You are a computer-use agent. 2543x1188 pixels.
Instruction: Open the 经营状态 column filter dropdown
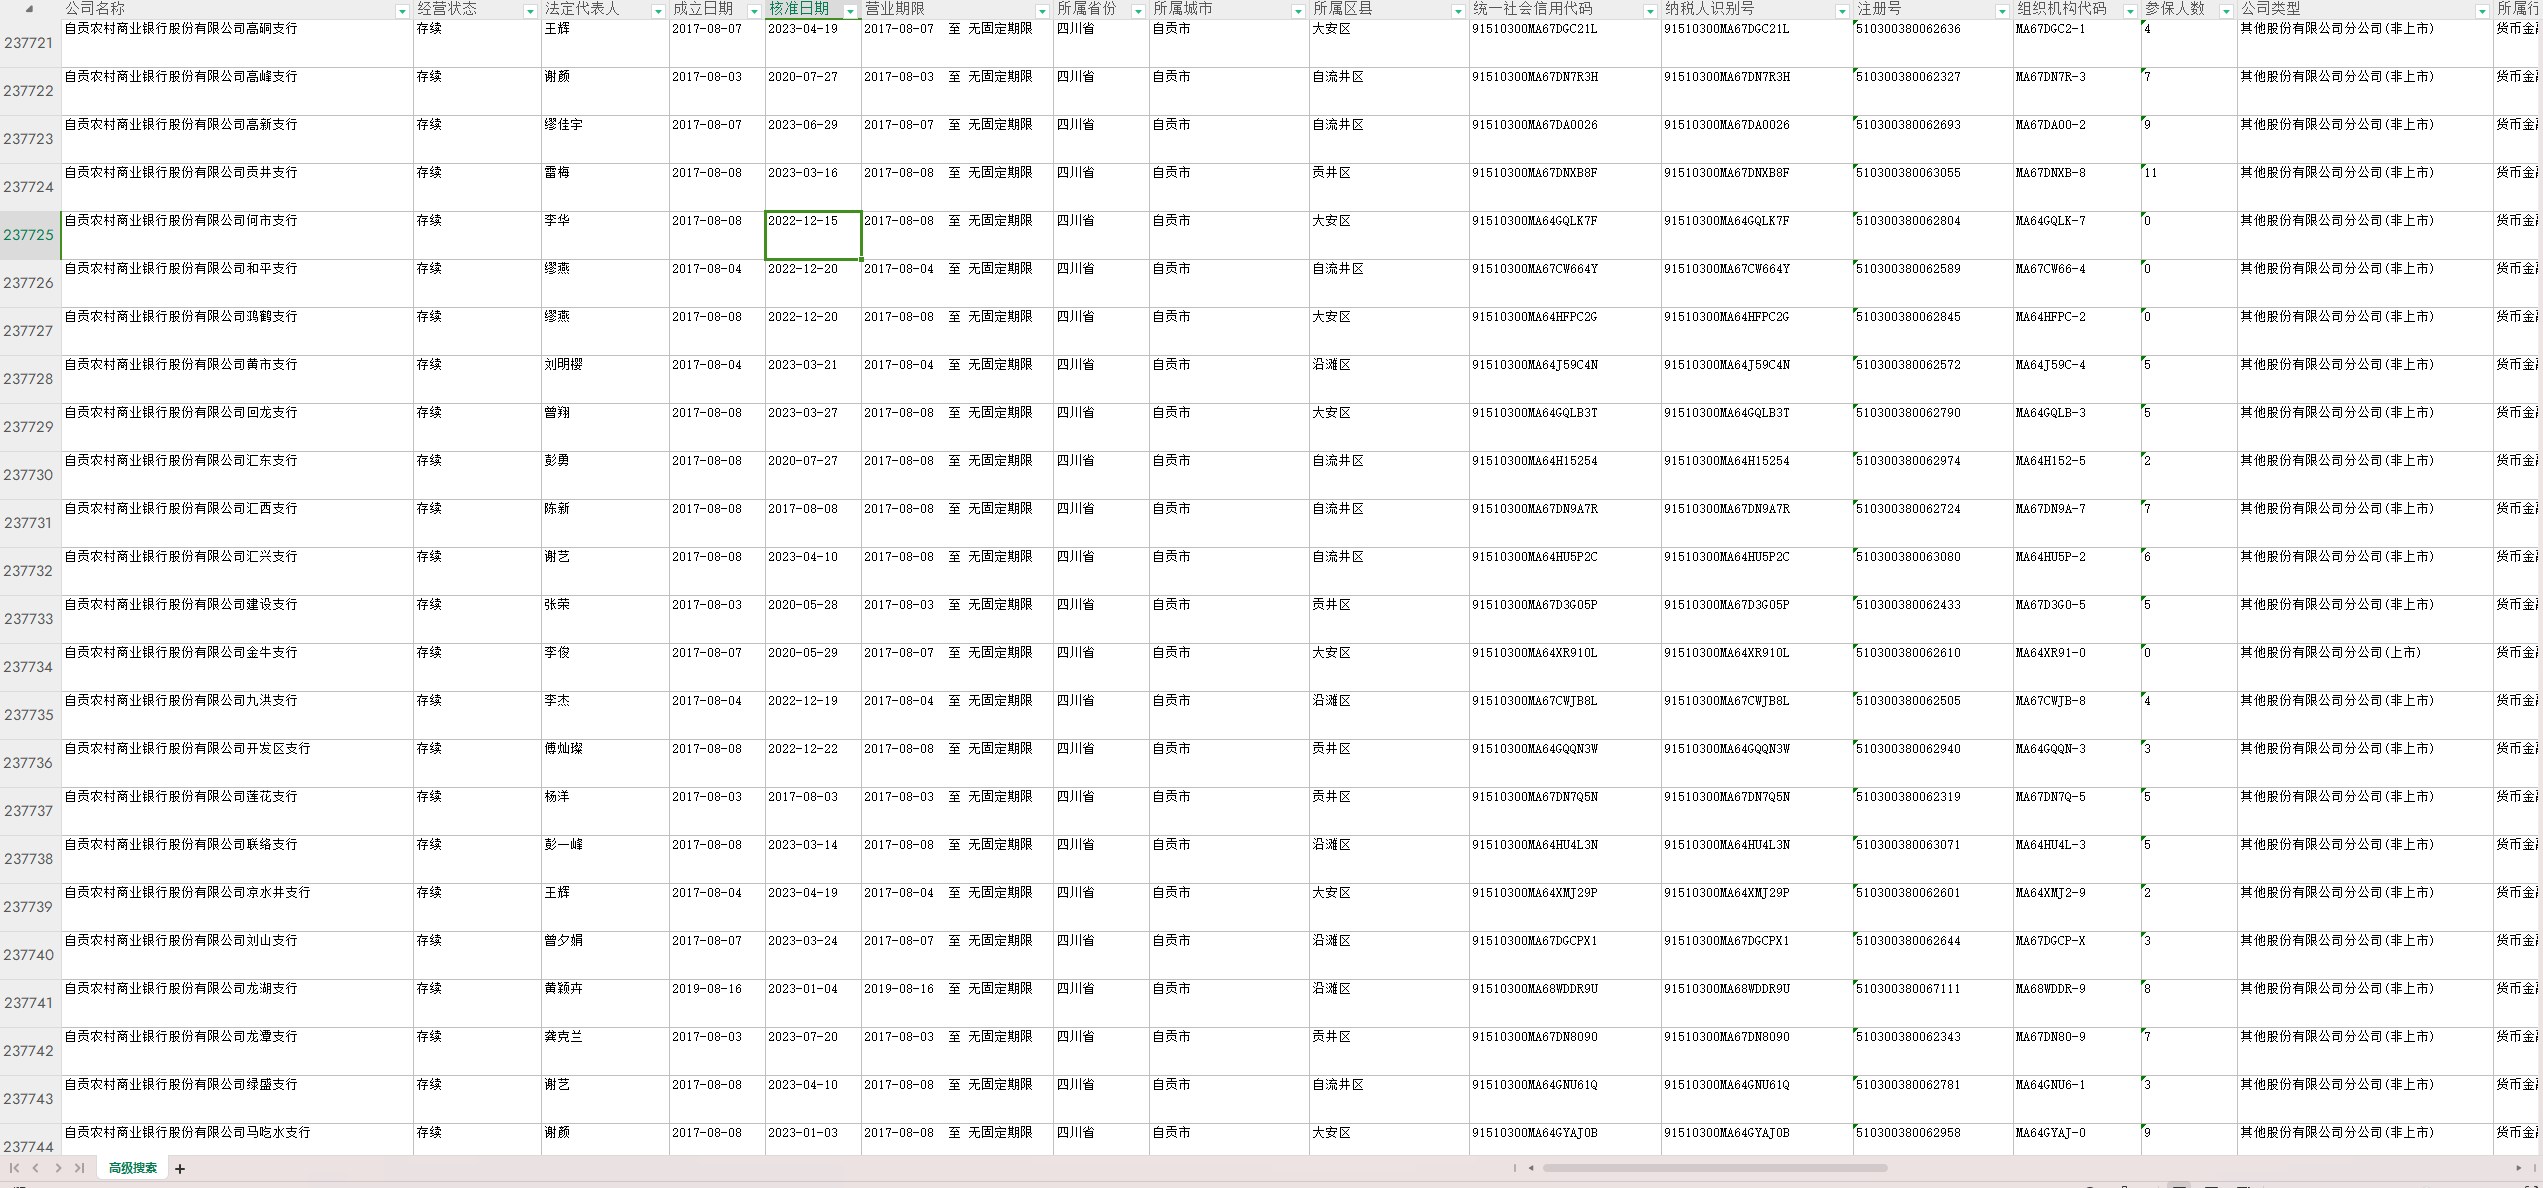(530, 11)
